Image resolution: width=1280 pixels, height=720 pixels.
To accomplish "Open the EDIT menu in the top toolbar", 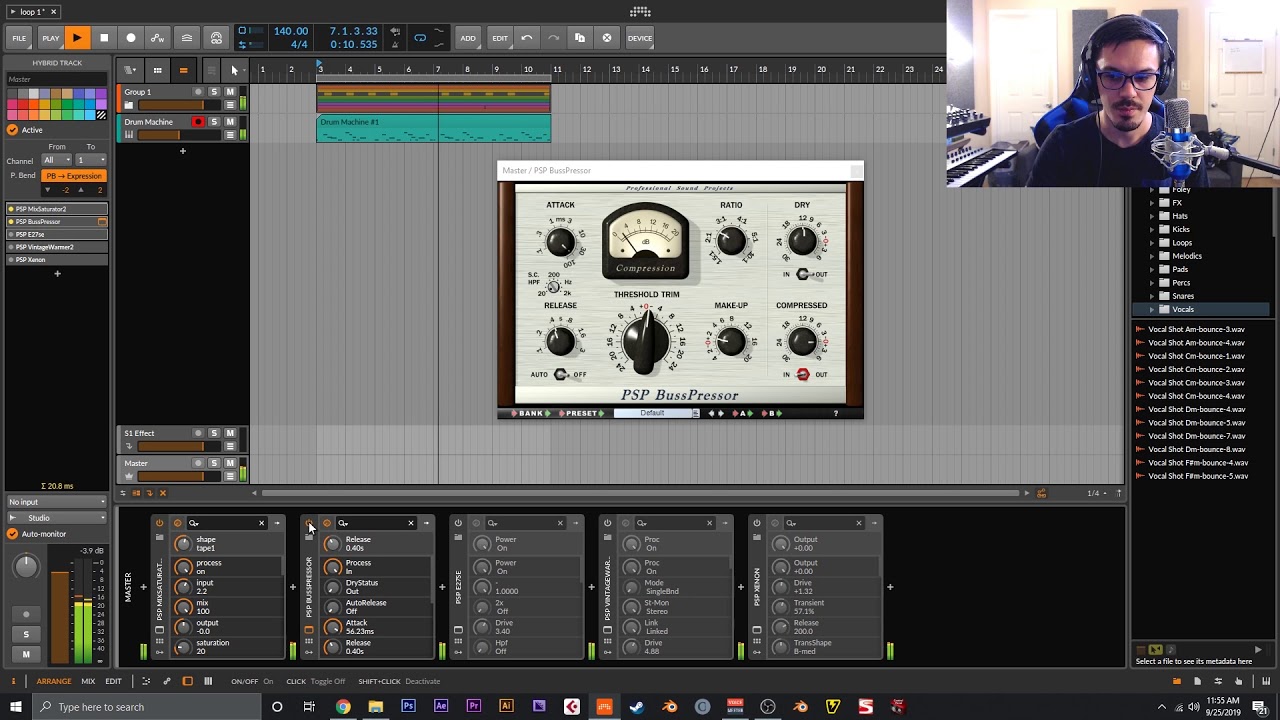I will (500, 38).
